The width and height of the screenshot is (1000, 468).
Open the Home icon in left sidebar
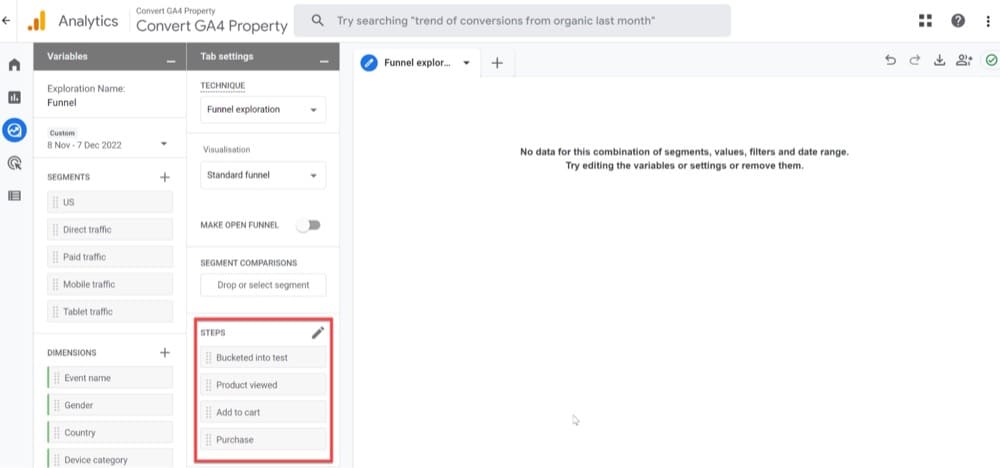point(14,65)
